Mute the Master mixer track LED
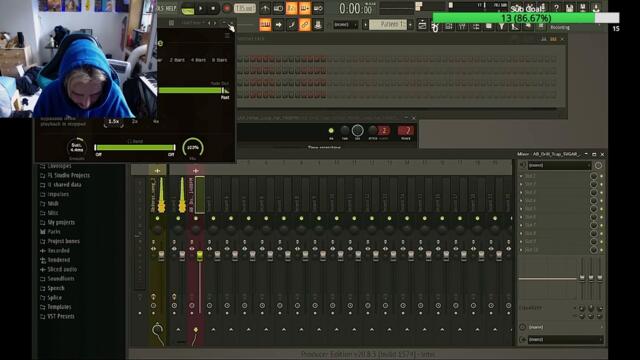Viewport: 640px width, 360px height. click(x=158, y=219)
